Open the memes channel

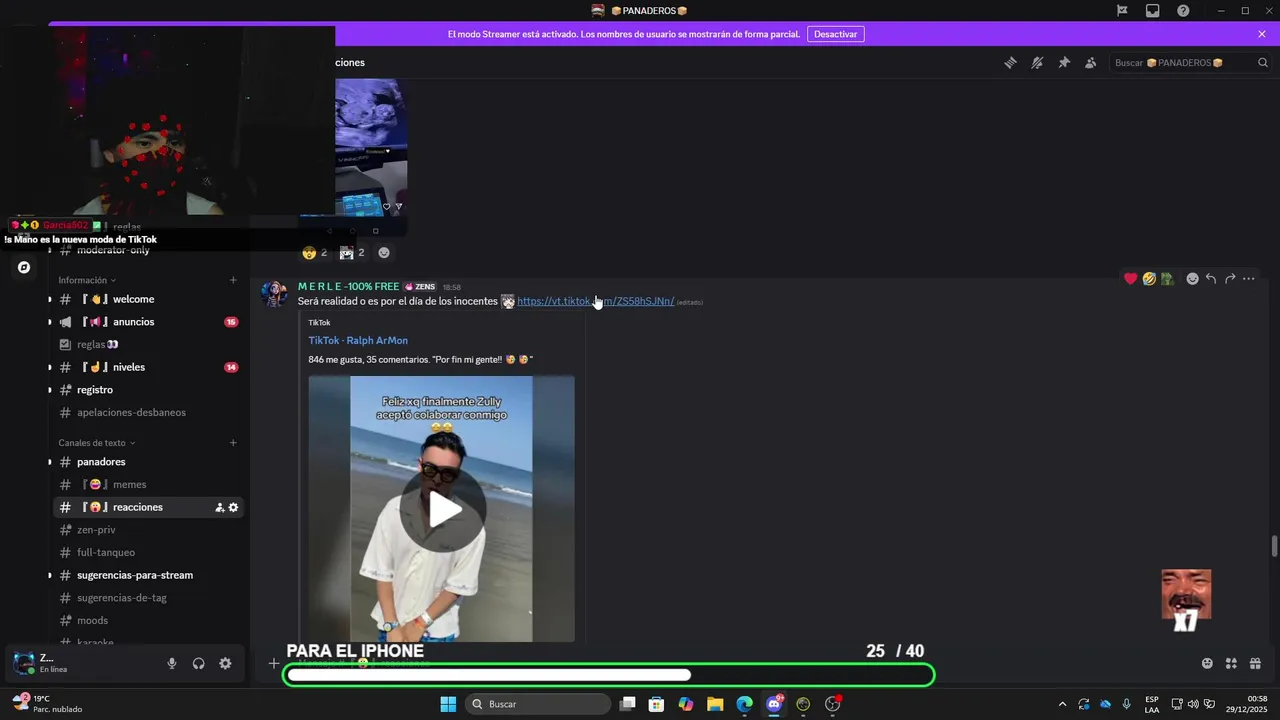(x=148, y=484)
